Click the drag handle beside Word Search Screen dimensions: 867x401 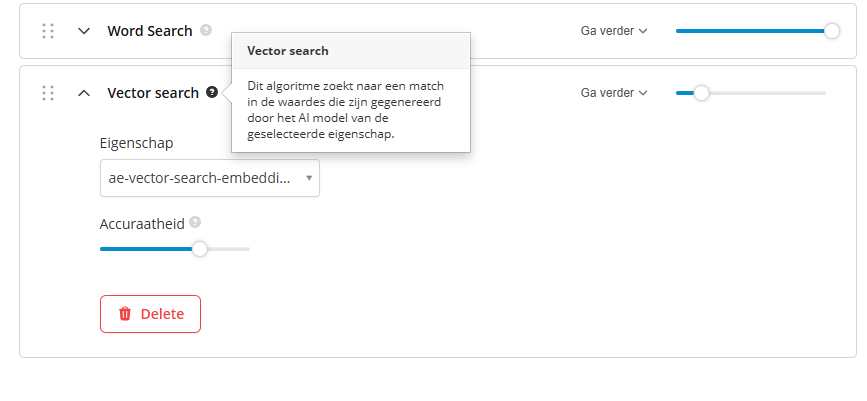coord(48,31)
